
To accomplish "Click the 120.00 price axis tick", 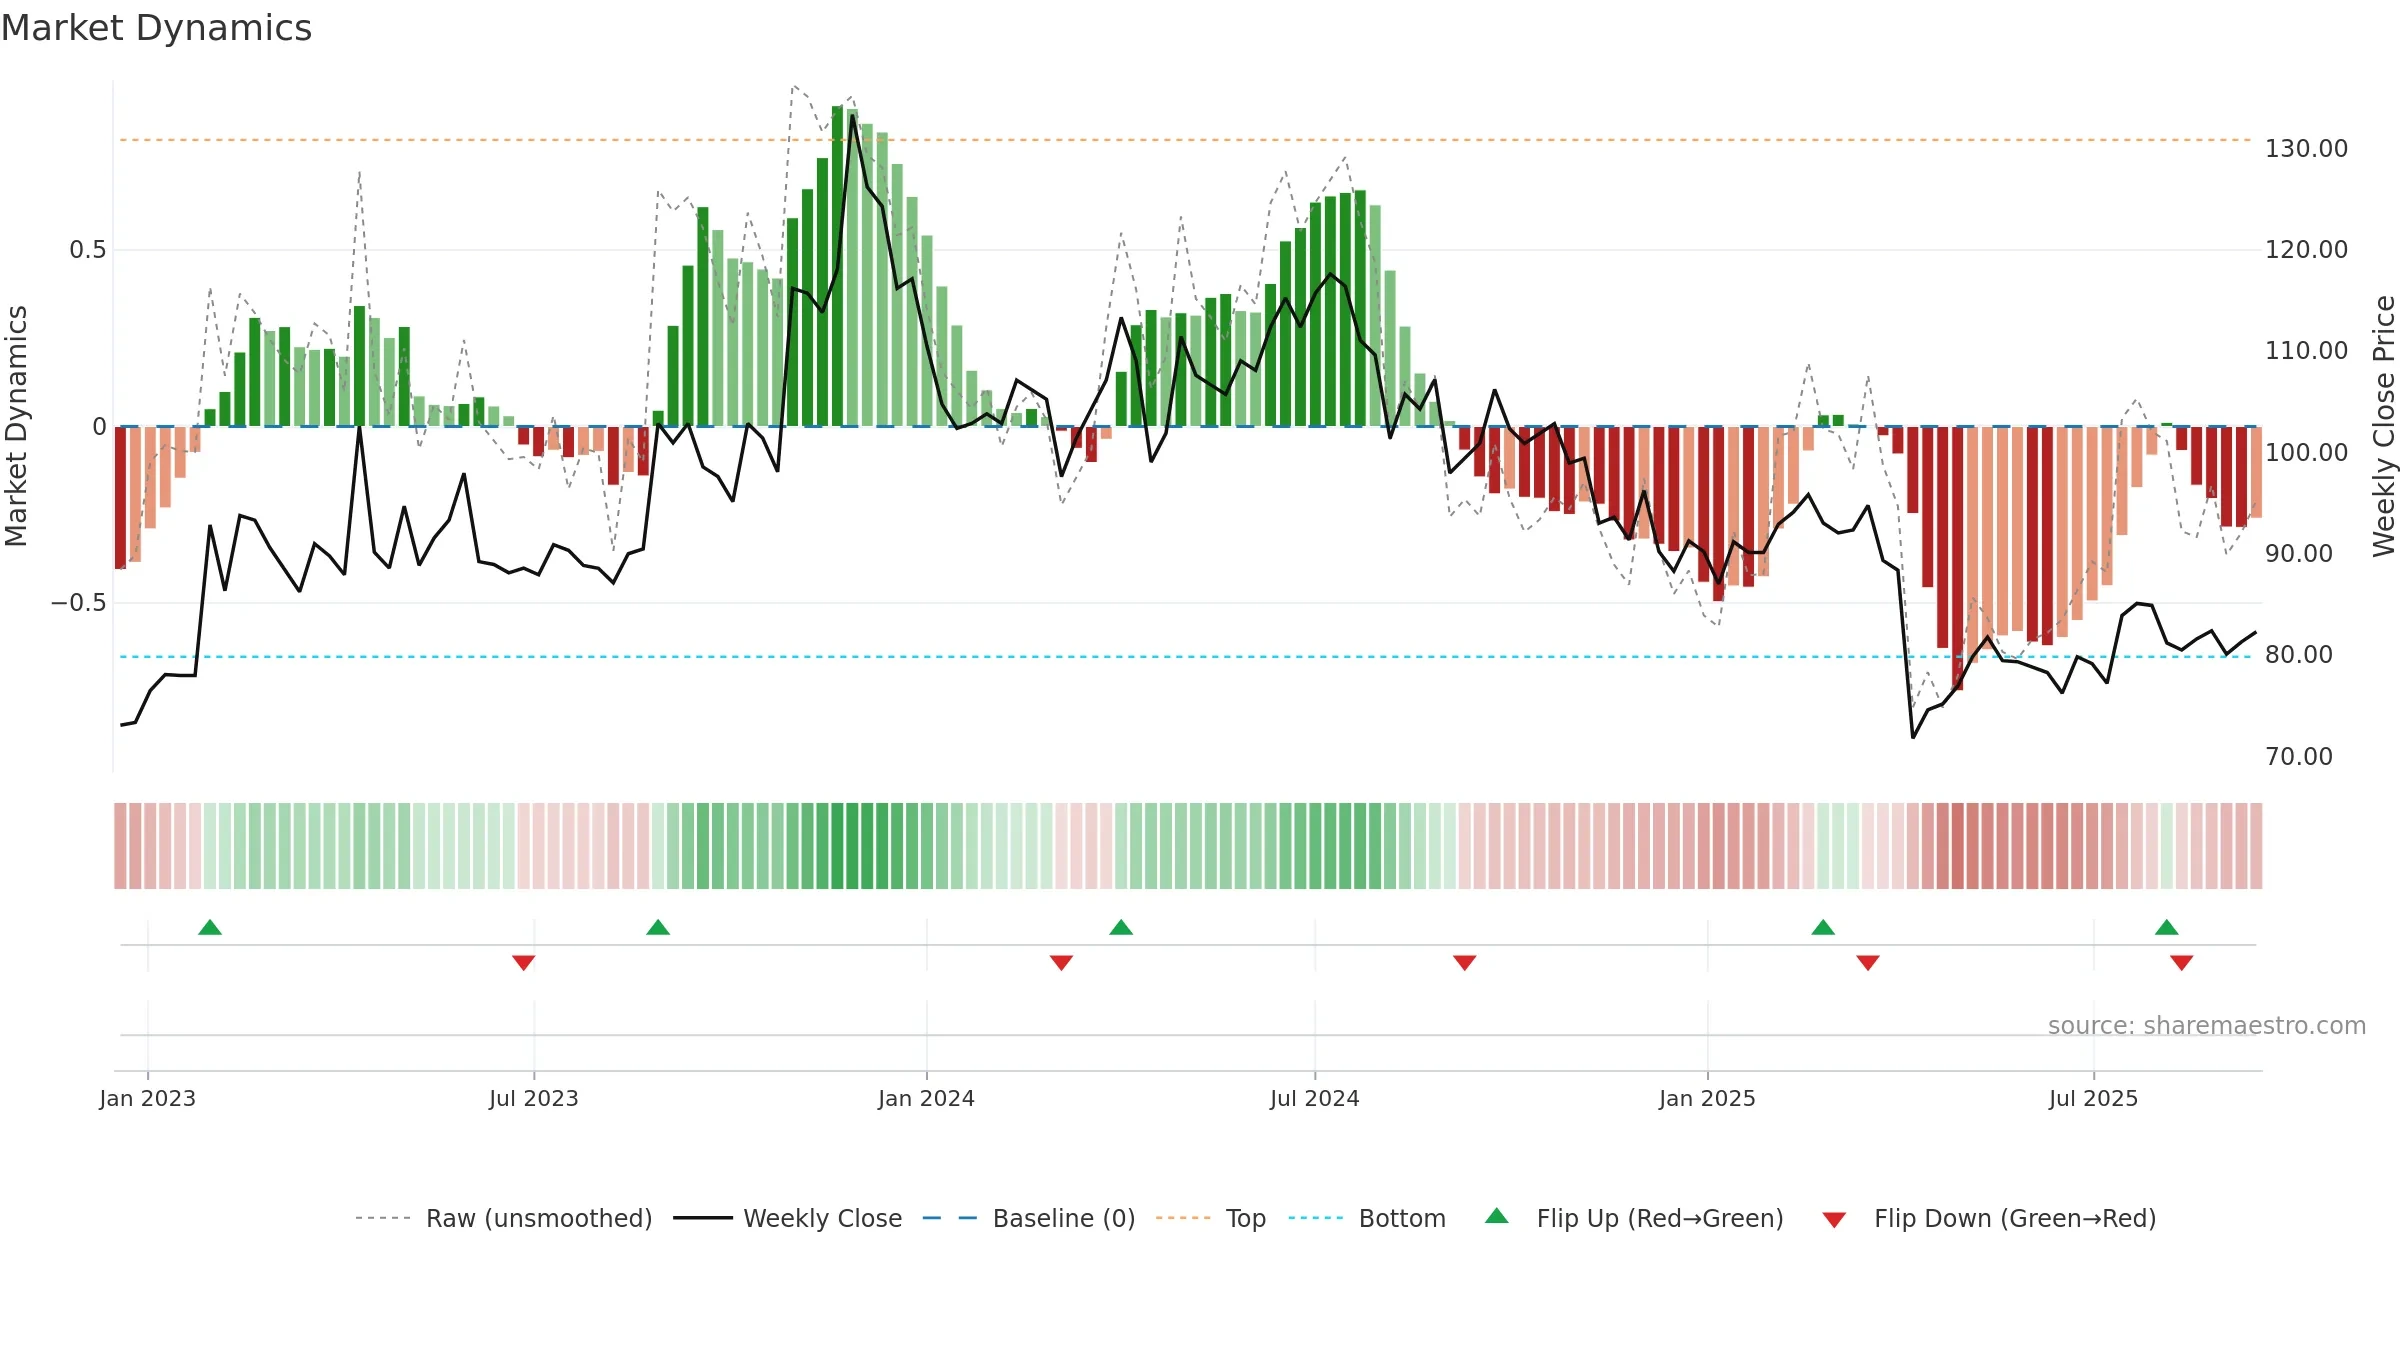I will pyautogui.click(x=2307, y=250).
